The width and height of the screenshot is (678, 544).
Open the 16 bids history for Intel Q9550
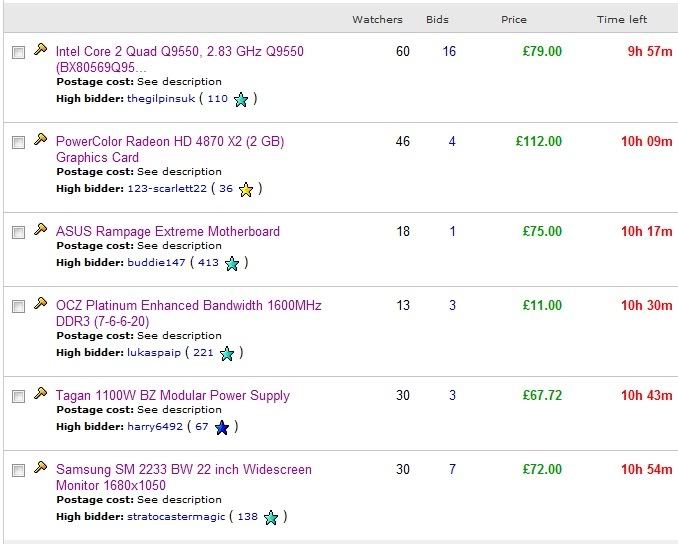coord(449,51)
